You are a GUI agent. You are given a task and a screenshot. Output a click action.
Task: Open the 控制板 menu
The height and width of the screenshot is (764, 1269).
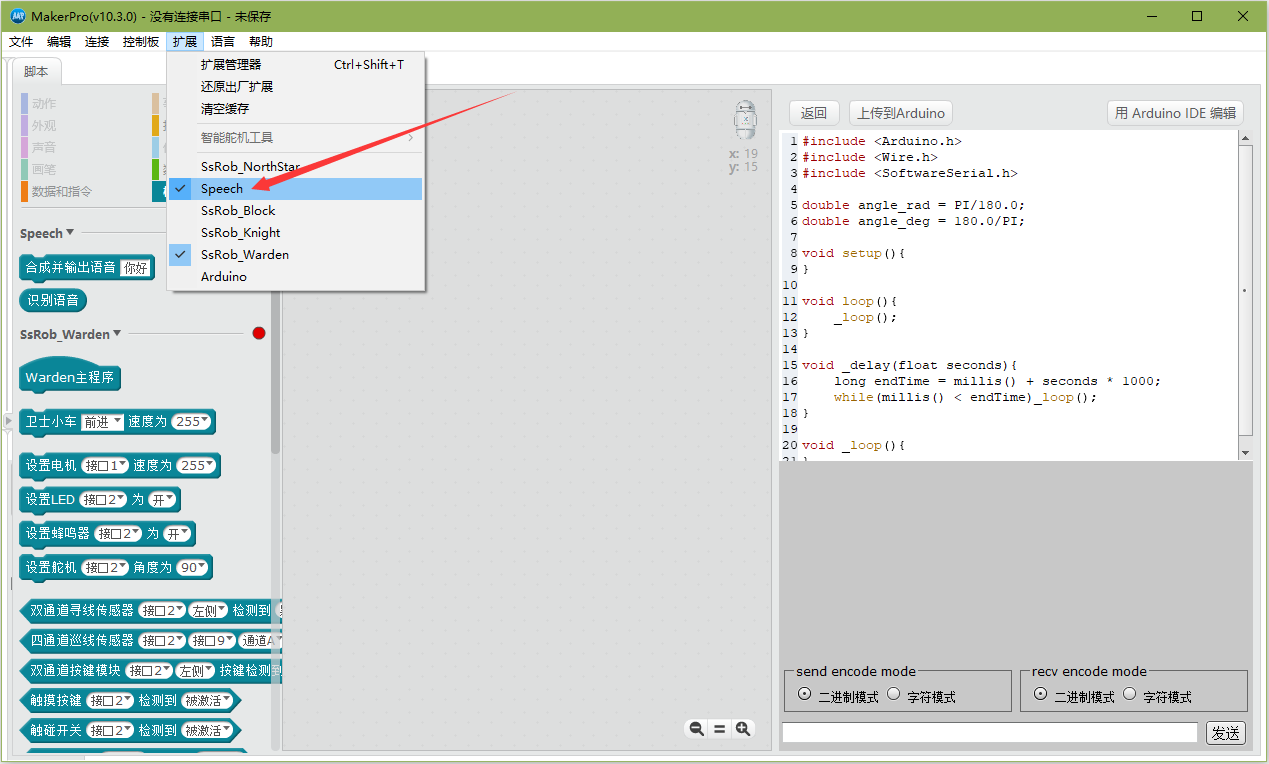coord(141,42)
